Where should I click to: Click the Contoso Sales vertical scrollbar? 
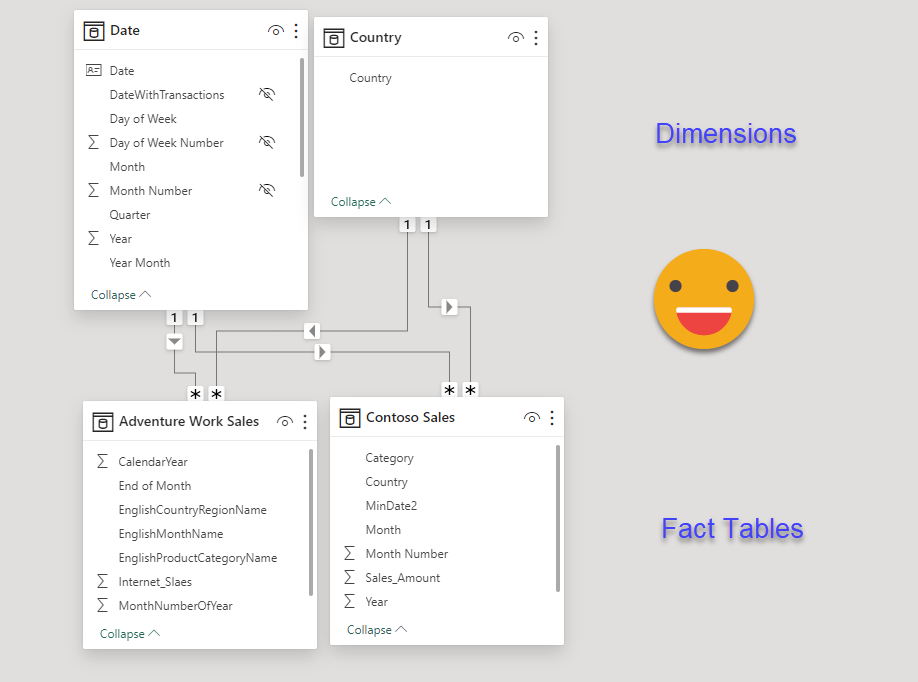(x=558, y=519)
